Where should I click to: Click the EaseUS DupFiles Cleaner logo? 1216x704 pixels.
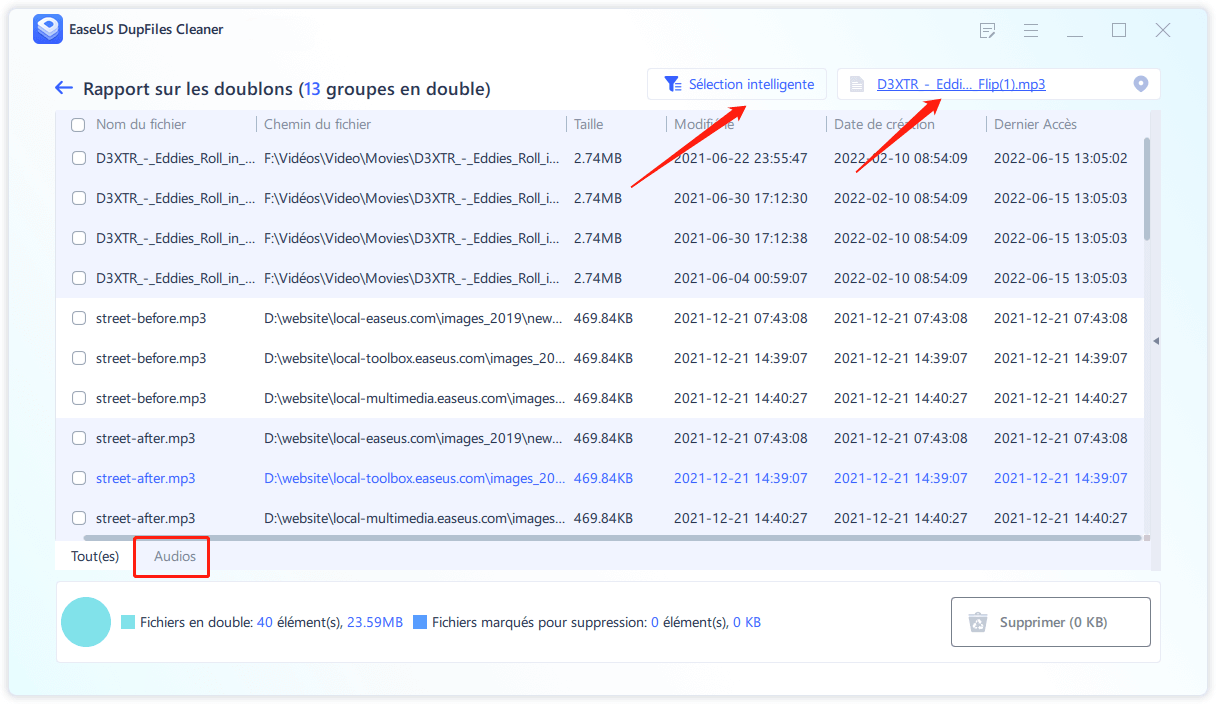tap(47, 30)
